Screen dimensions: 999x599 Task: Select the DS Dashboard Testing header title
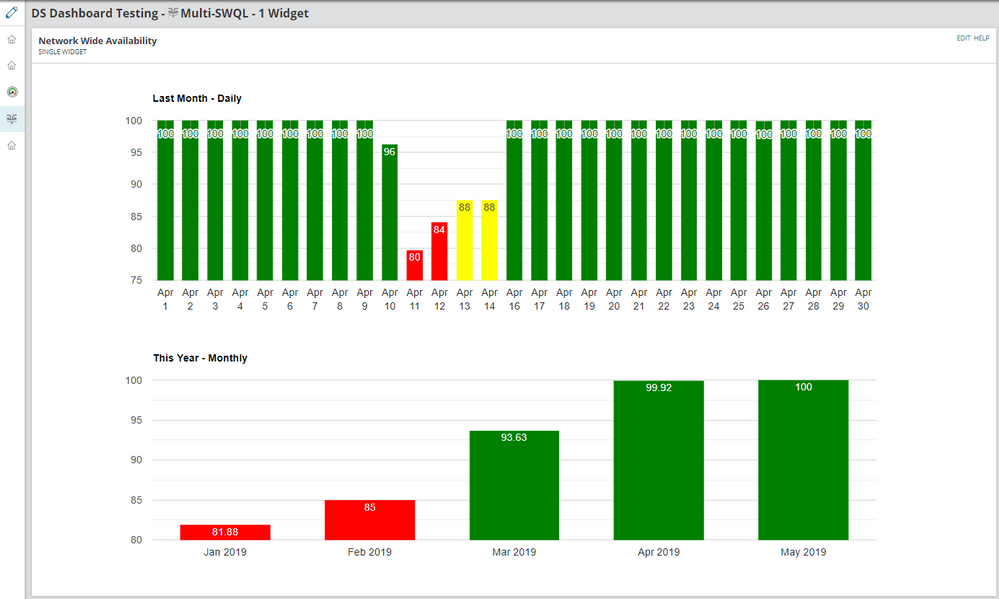point(100,13)
